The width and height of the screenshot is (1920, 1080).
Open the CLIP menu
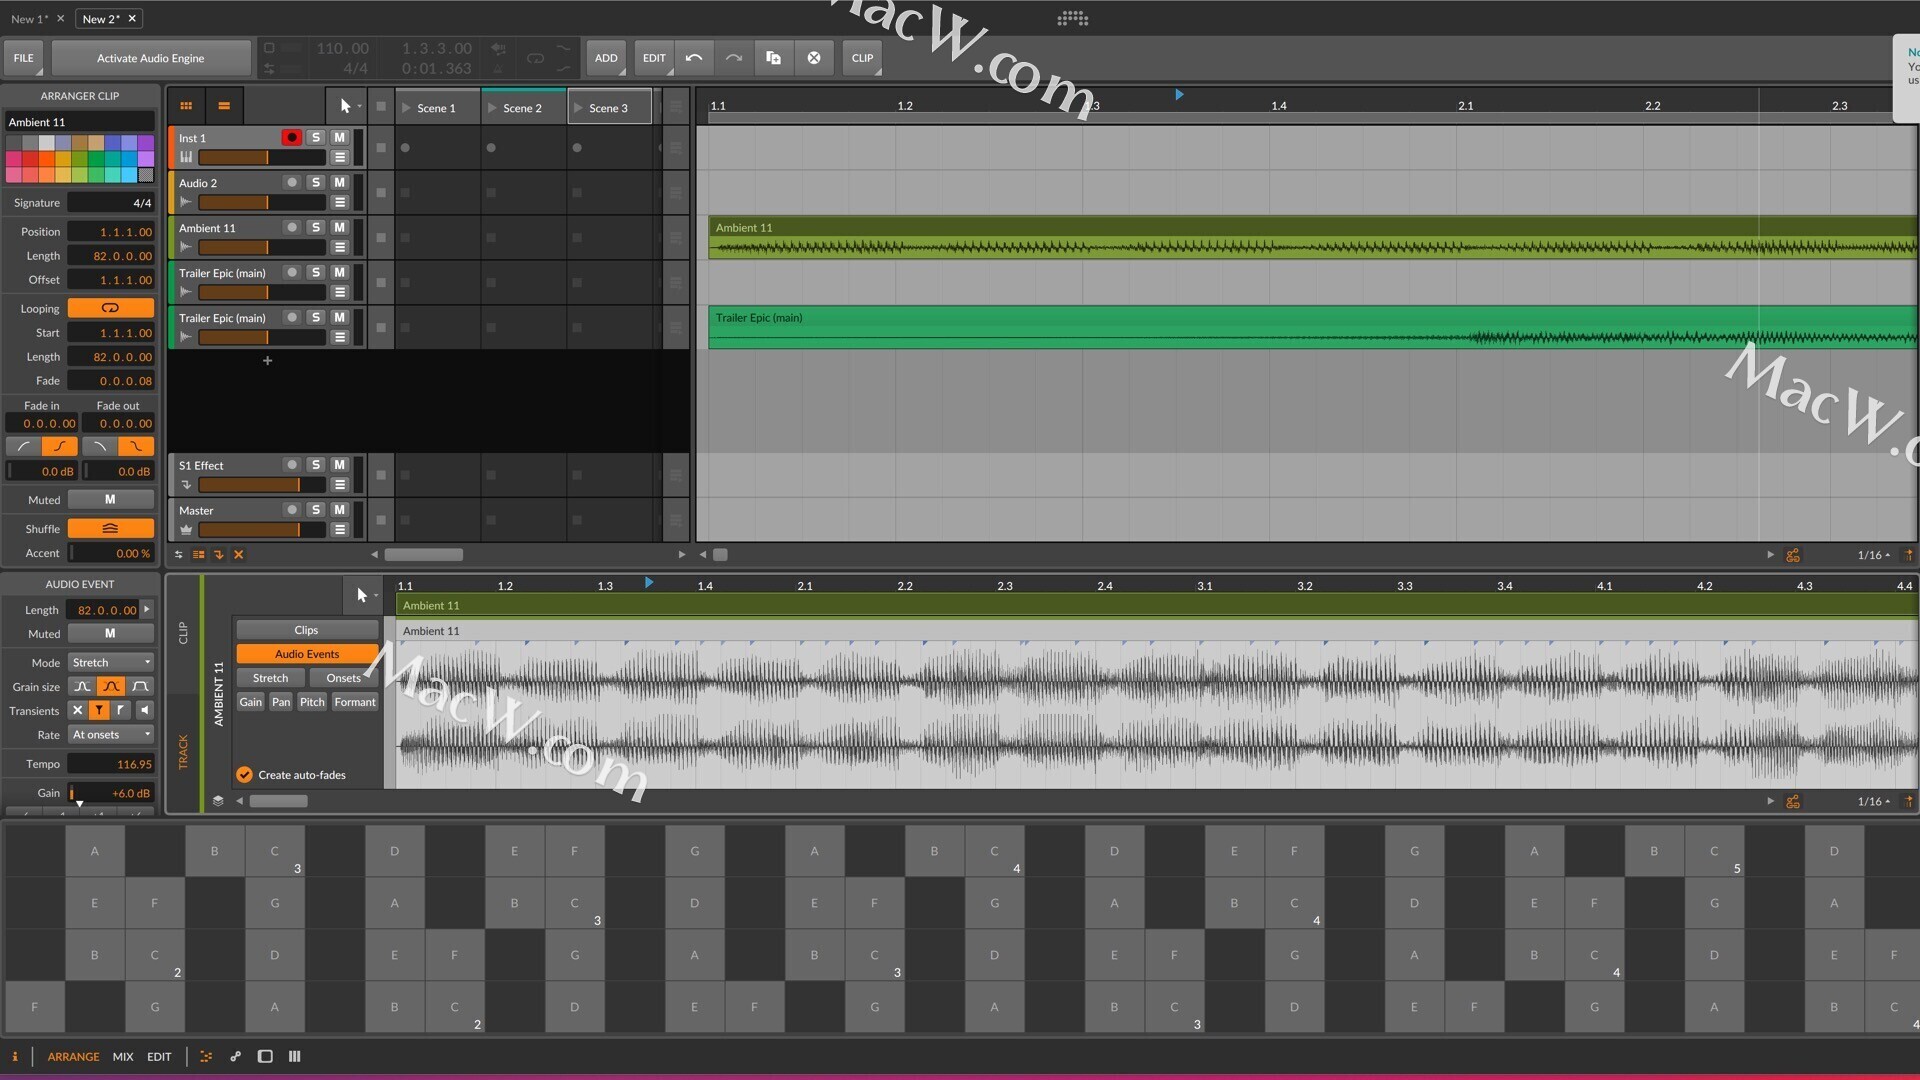point(862,58)
